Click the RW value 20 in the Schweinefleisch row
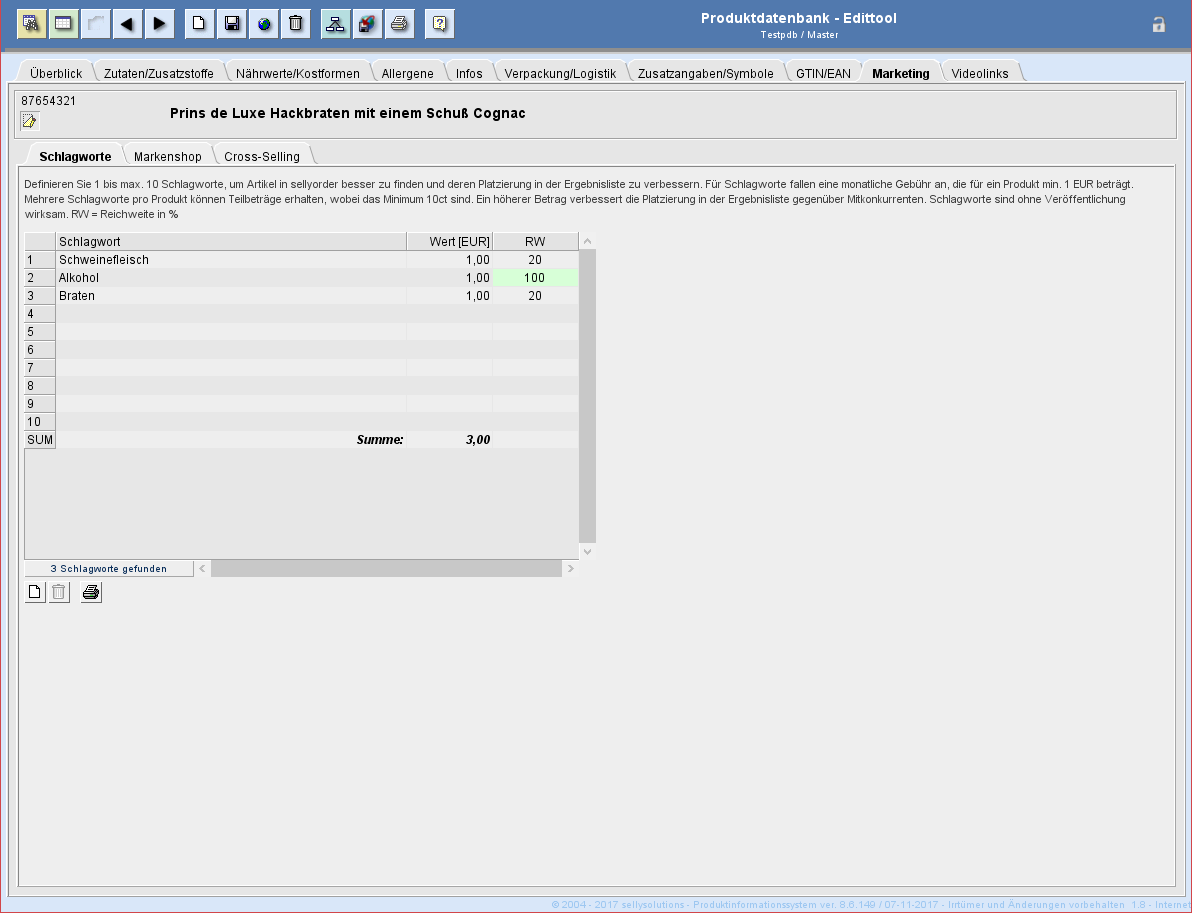 click(535, 259)
